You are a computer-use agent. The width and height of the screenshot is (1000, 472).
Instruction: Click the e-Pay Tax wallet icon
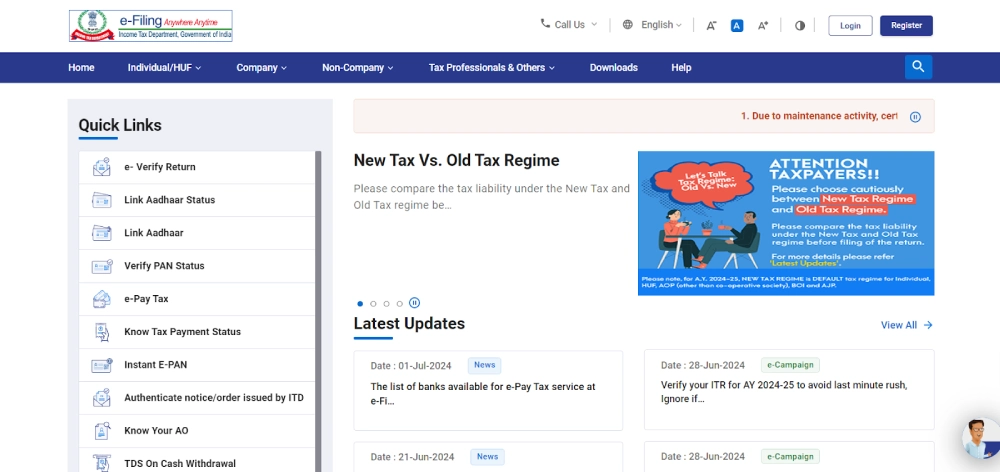(101, 299)
